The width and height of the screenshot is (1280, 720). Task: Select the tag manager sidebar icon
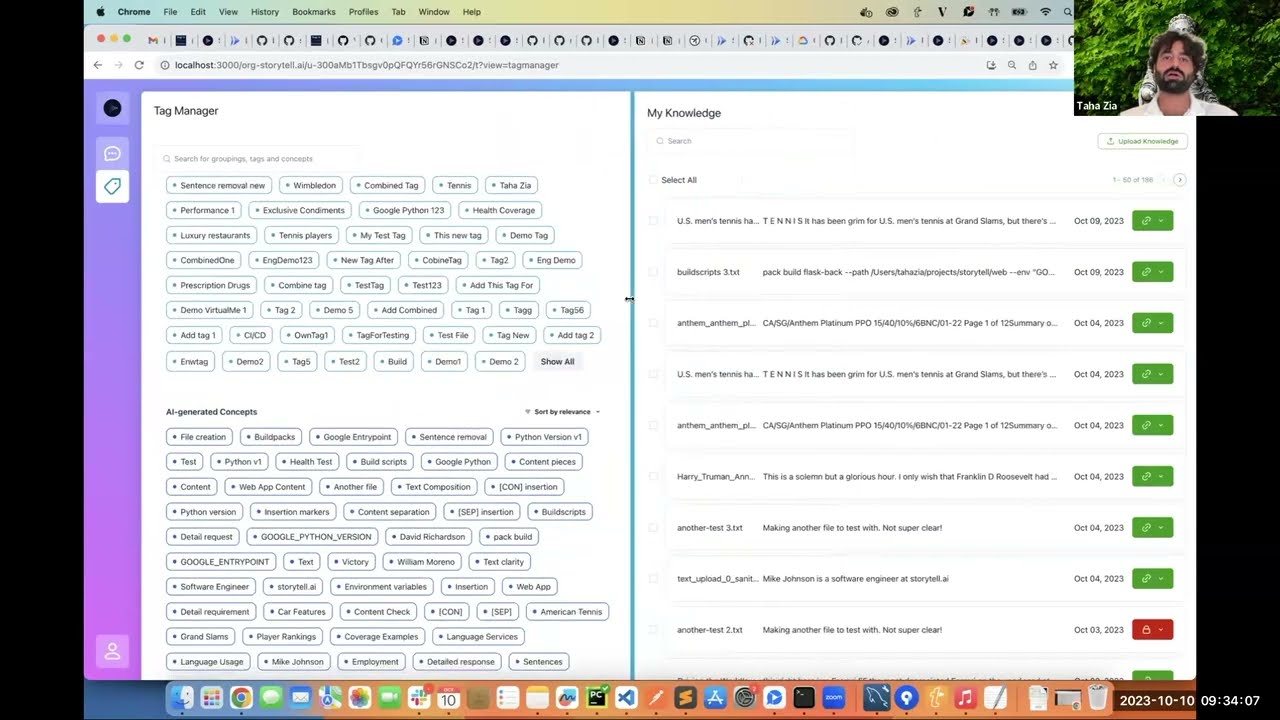click(x=112, y=186)
